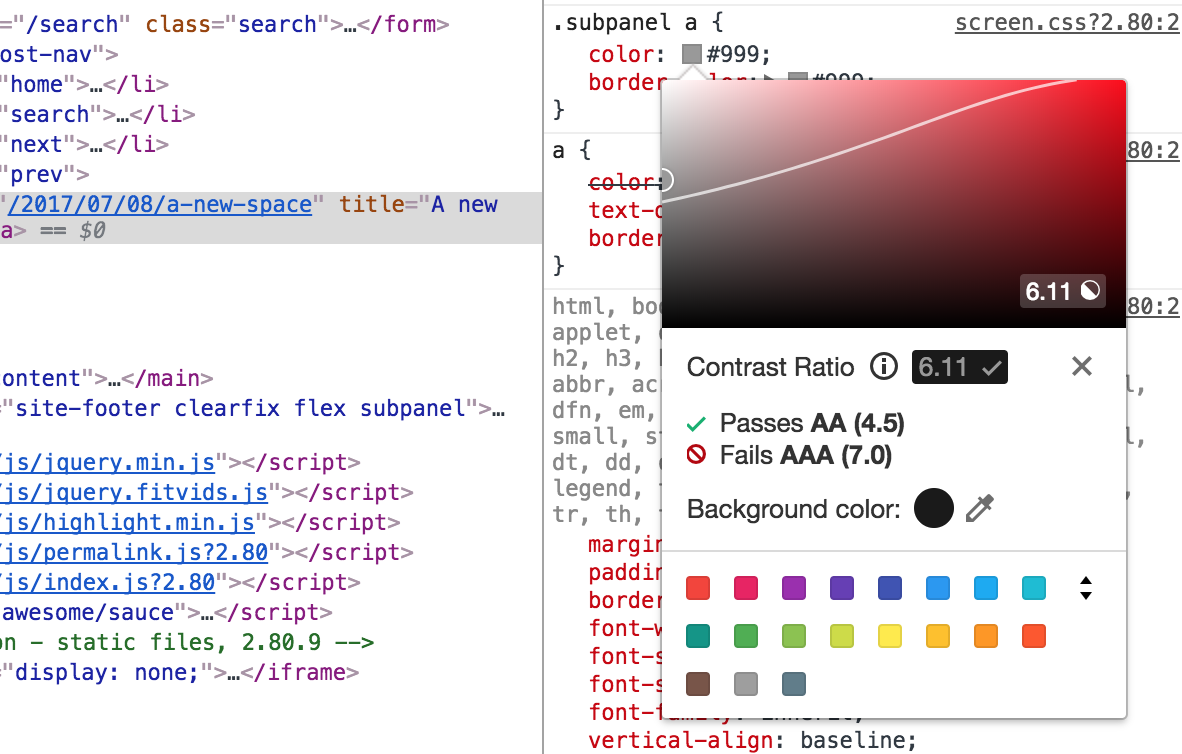
Task: Open the js/jquery.fitvids.js script link
Action: pos(134,492)
